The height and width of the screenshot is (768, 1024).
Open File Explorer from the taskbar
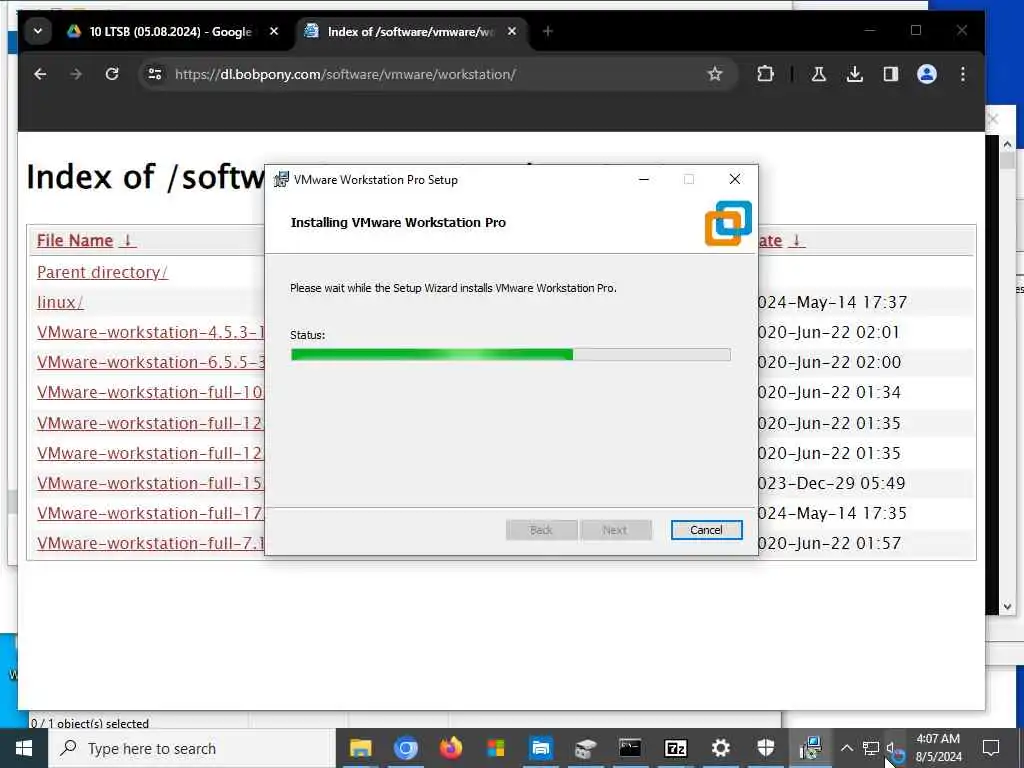click(360, 748)
